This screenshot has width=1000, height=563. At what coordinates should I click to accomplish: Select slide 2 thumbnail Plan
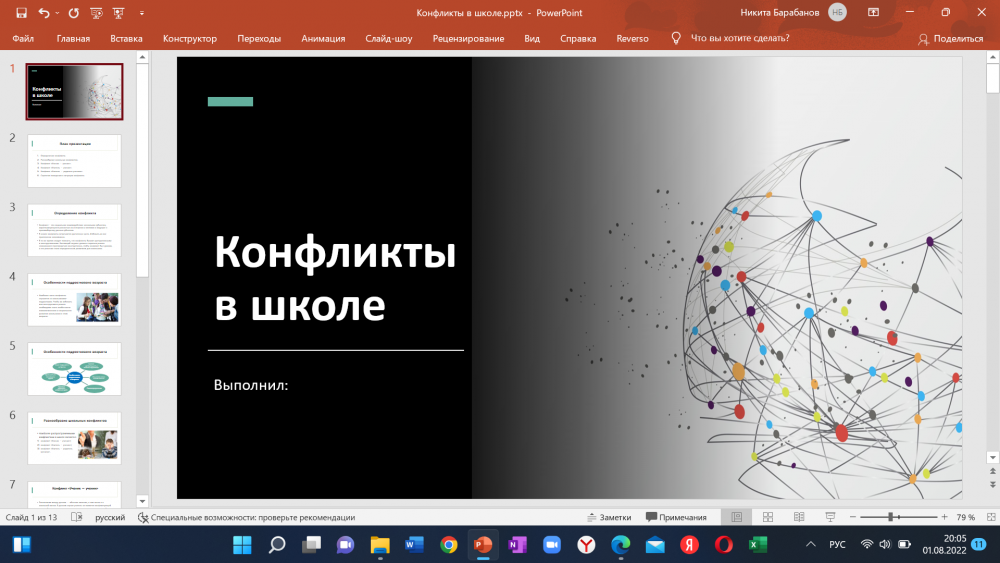pos(75,161)
